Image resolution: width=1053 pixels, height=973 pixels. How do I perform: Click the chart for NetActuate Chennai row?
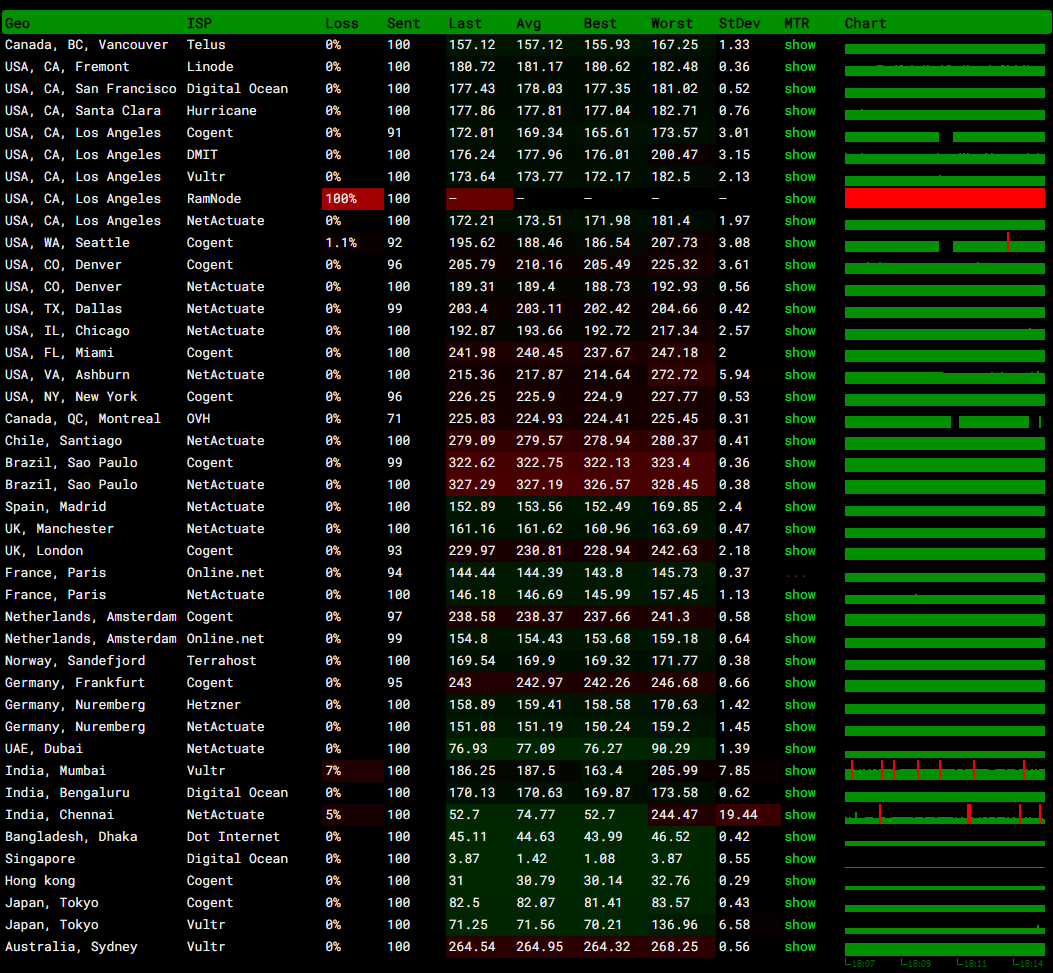point(944,814)
